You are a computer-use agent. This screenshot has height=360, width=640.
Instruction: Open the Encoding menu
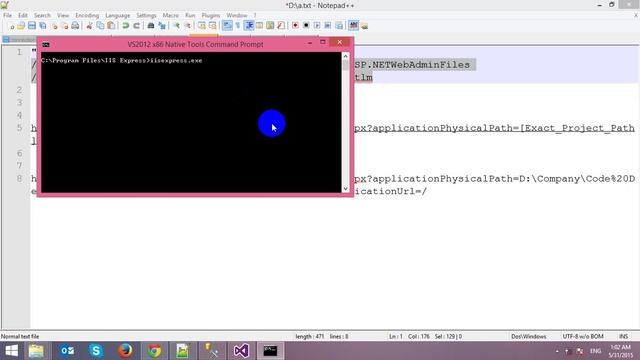[x=87, y=16]
